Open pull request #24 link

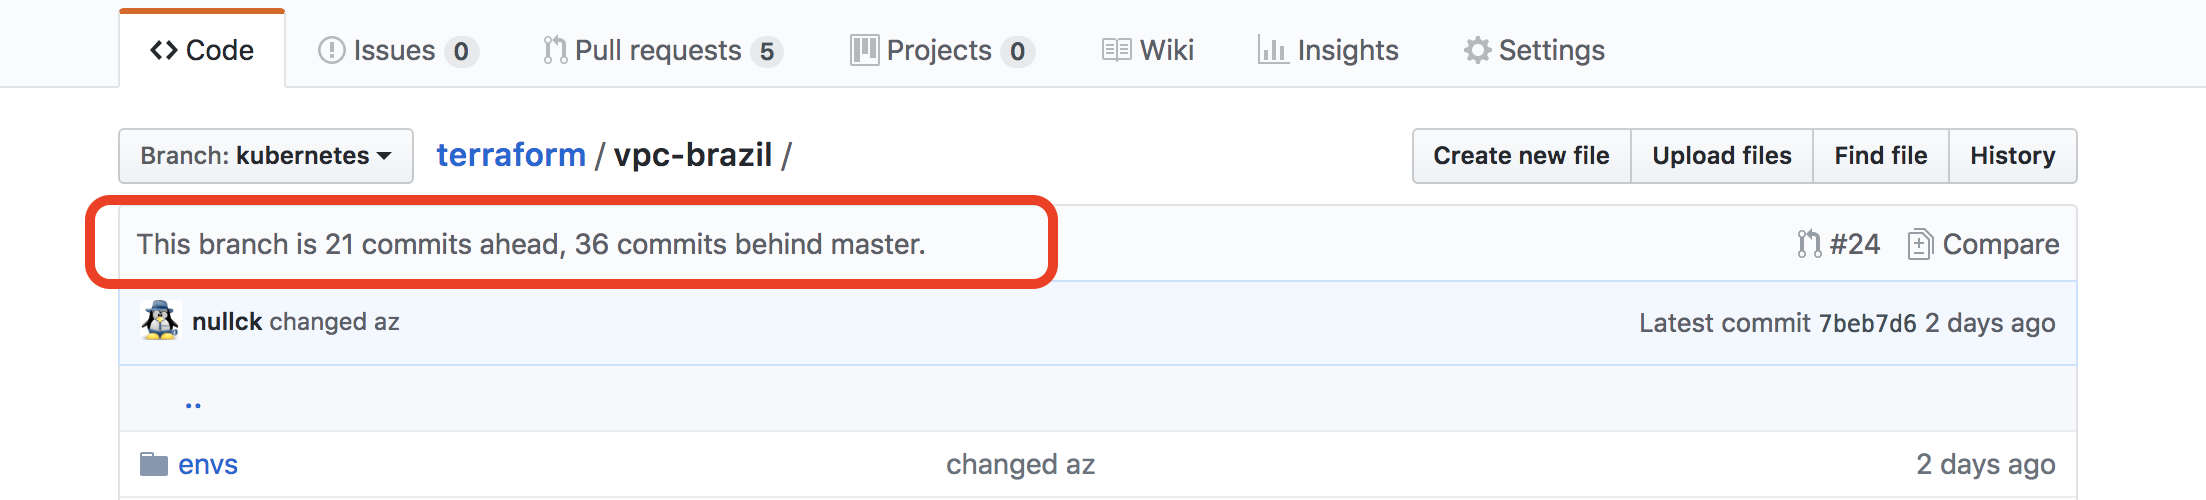[x=1838, y=244]
